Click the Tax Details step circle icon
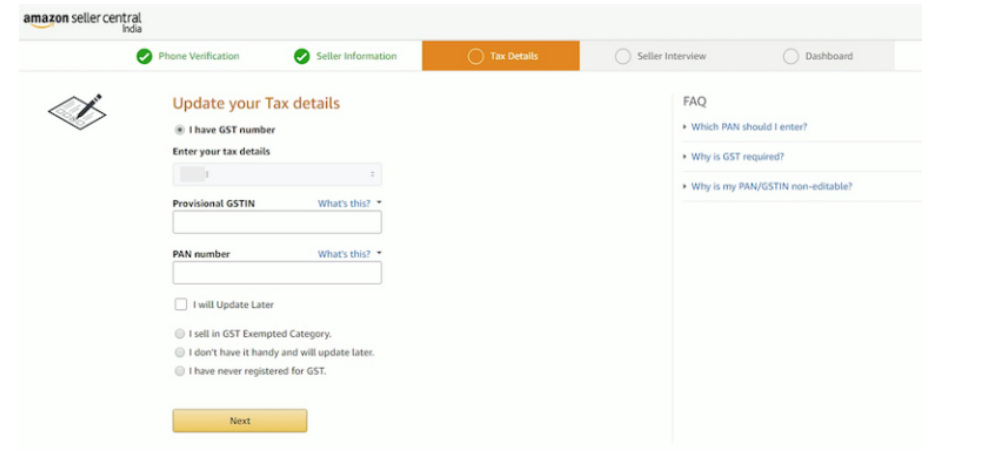The height and width of the screenshot is (452, 1002). 476,56
